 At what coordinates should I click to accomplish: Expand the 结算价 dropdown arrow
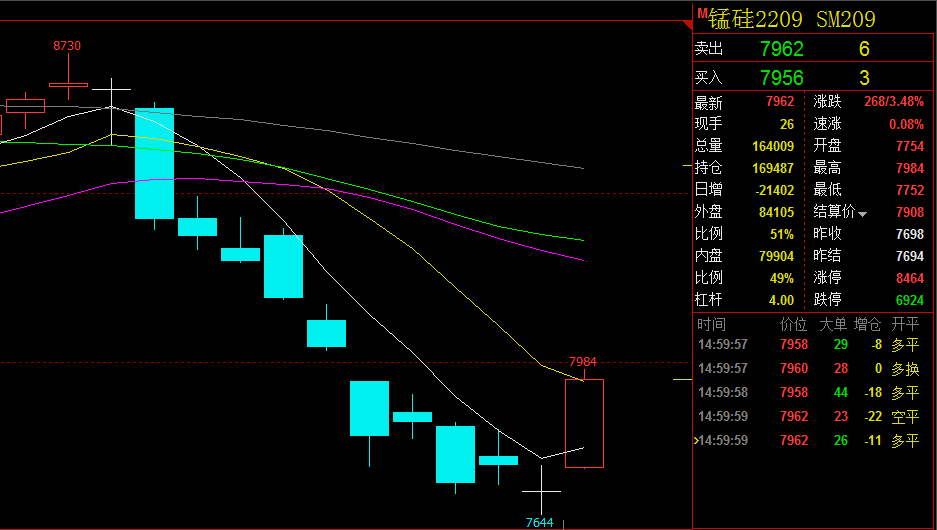coord(863,213)
